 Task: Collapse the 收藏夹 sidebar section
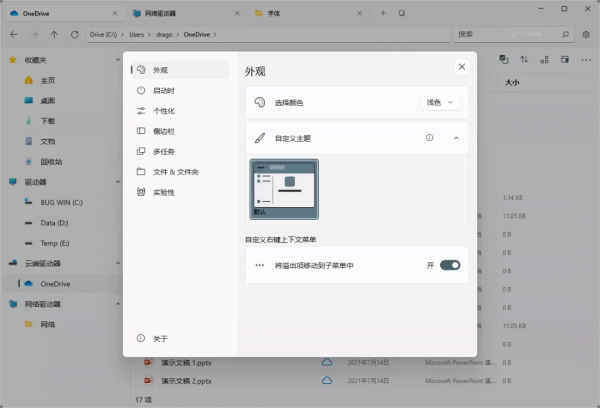point(118,60)
